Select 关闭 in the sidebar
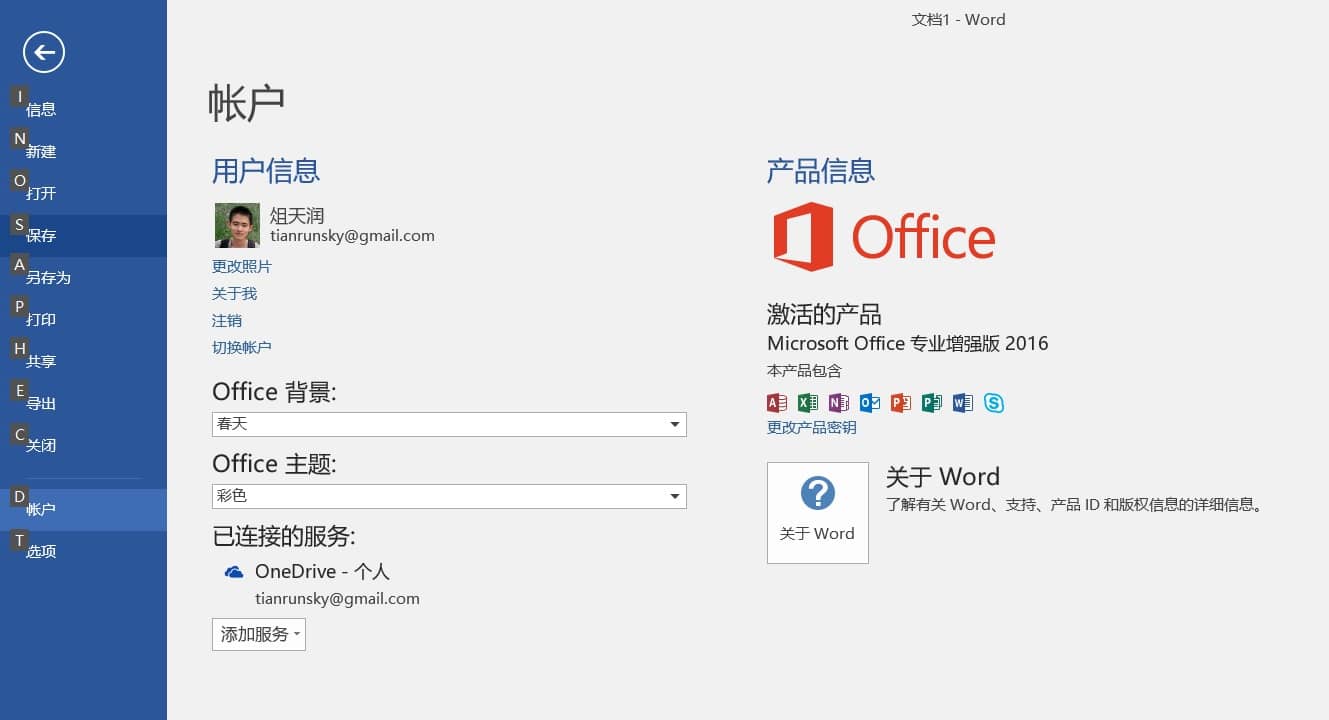 tap(83, 445)
